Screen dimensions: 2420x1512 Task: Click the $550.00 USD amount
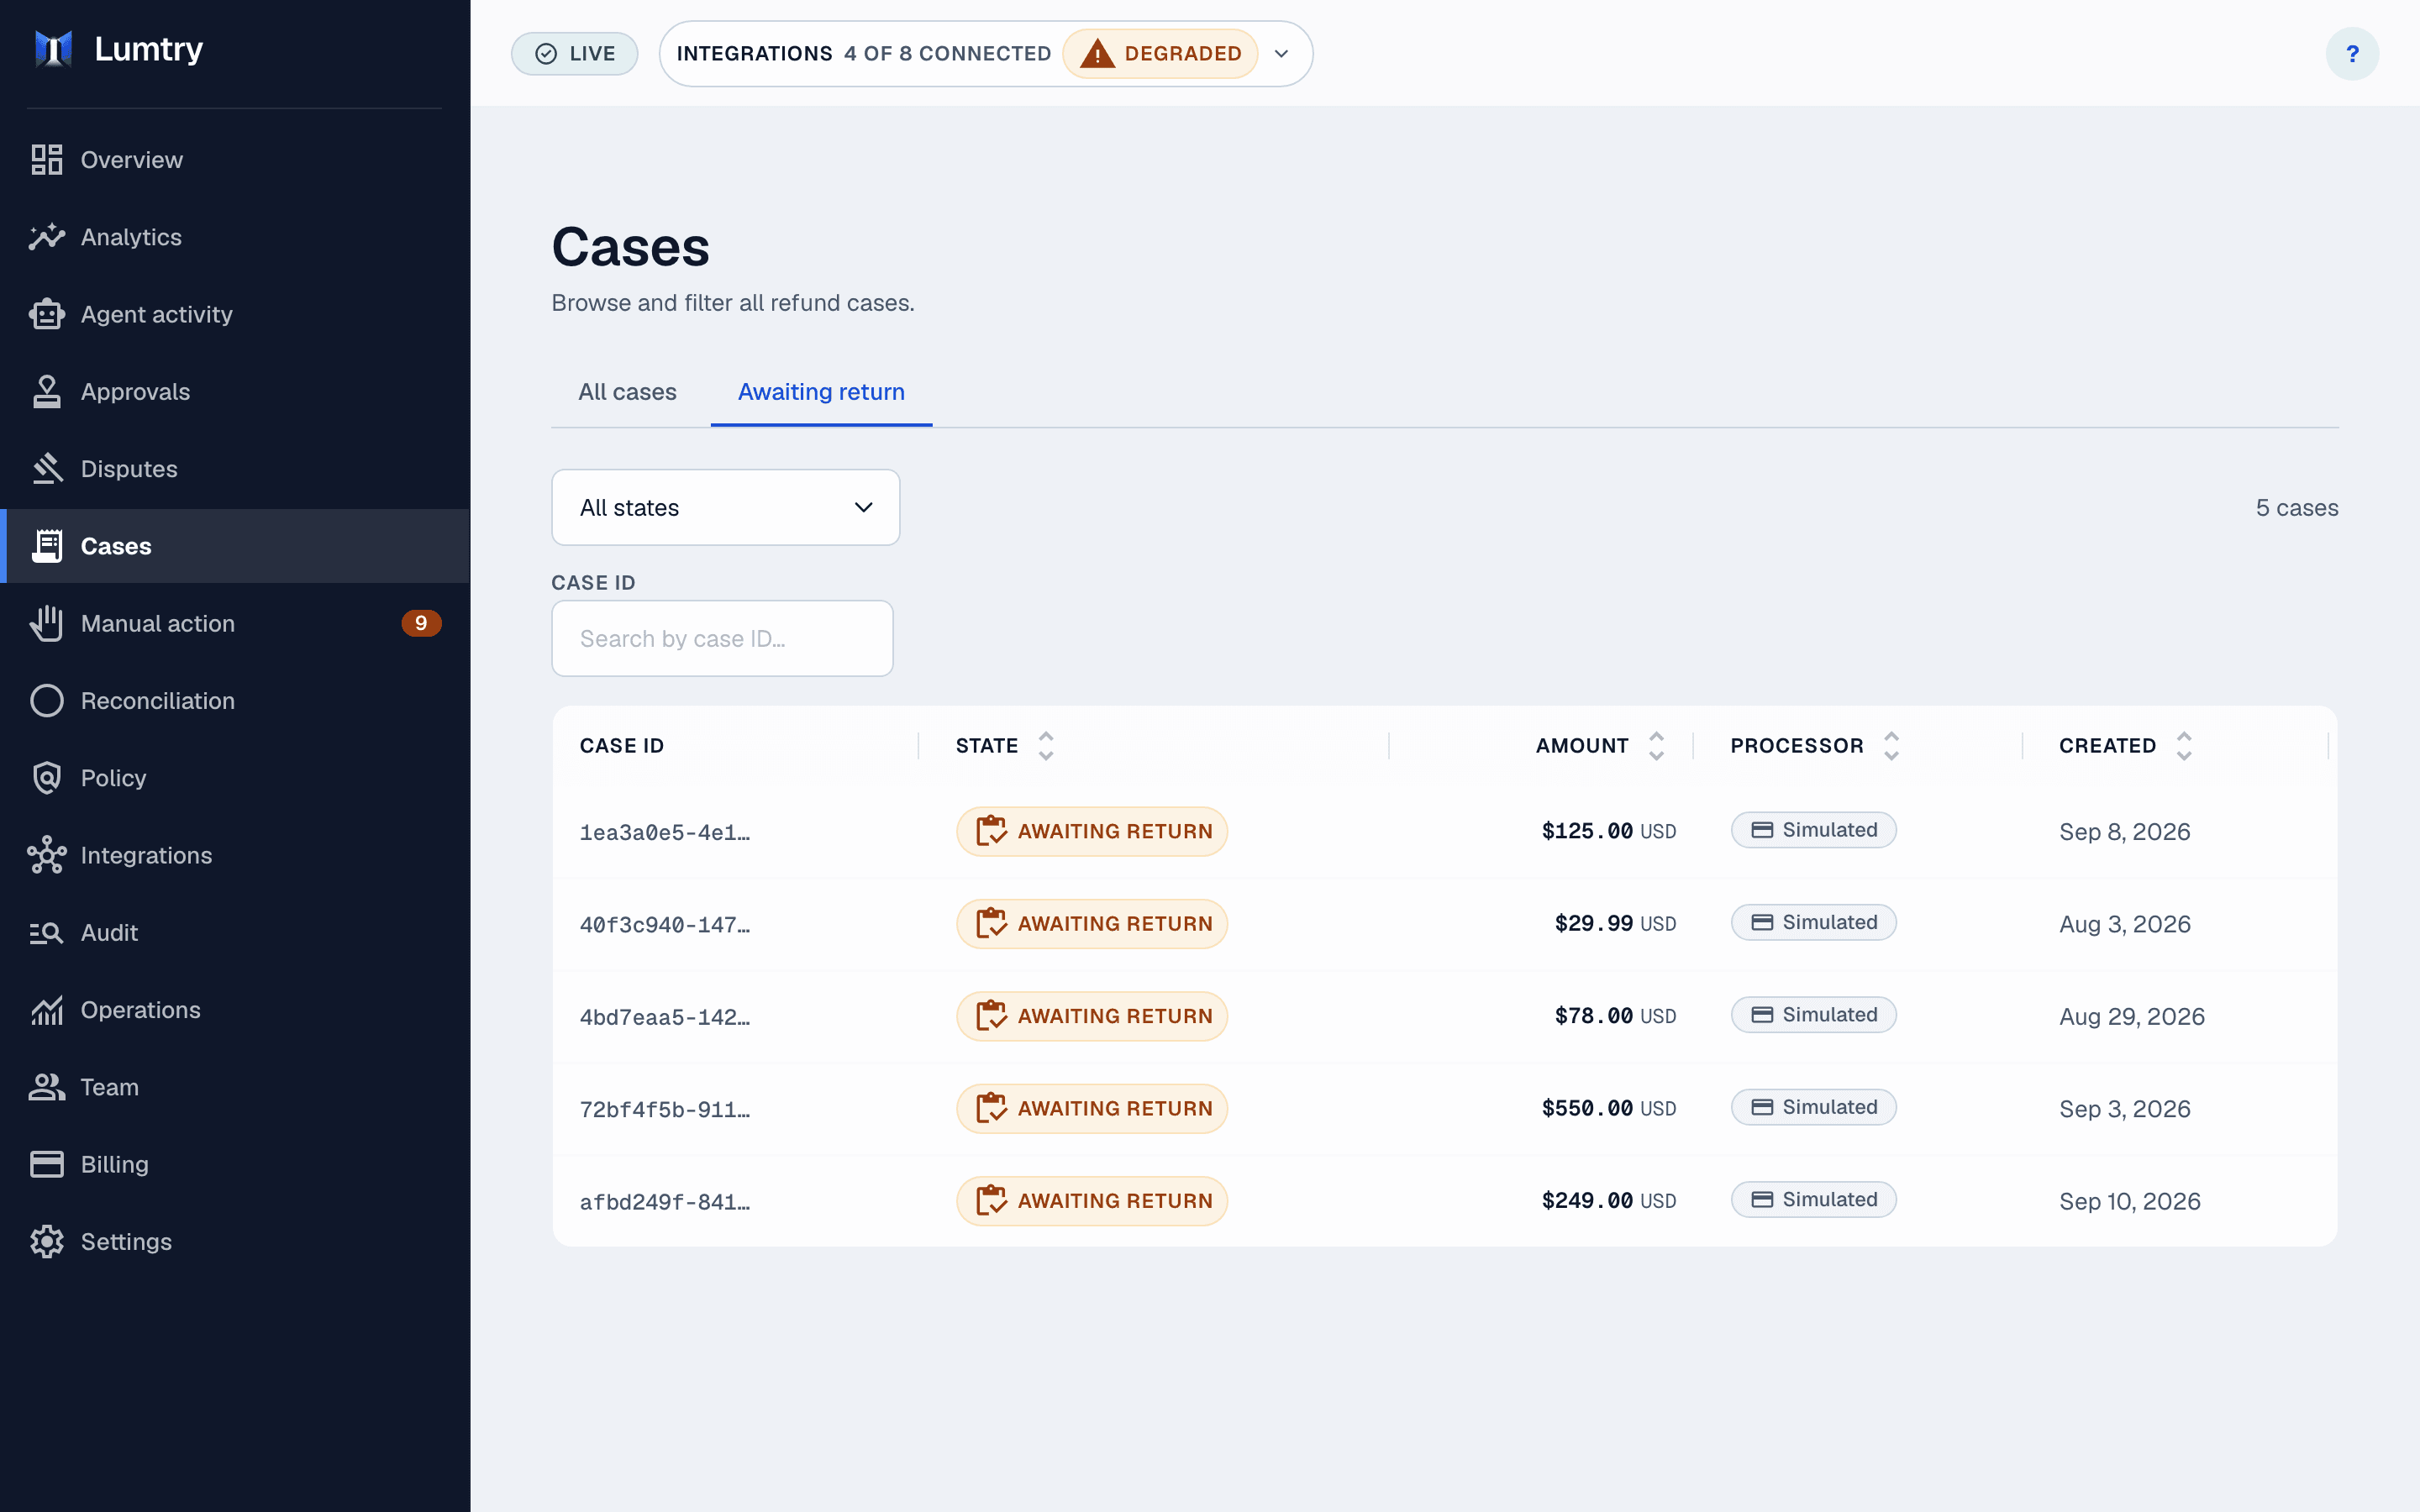[1609, 1108]
